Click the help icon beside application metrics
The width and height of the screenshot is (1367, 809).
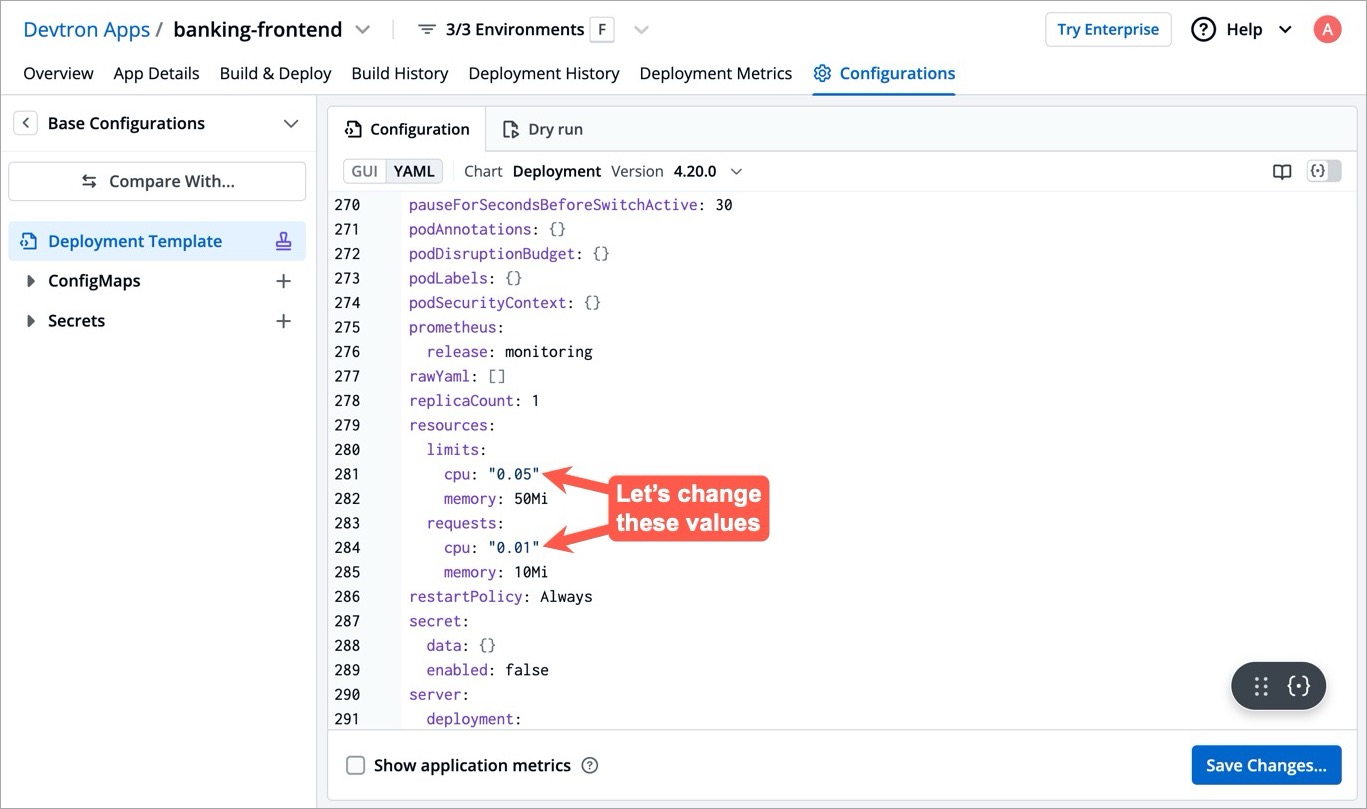coord(590,766)
